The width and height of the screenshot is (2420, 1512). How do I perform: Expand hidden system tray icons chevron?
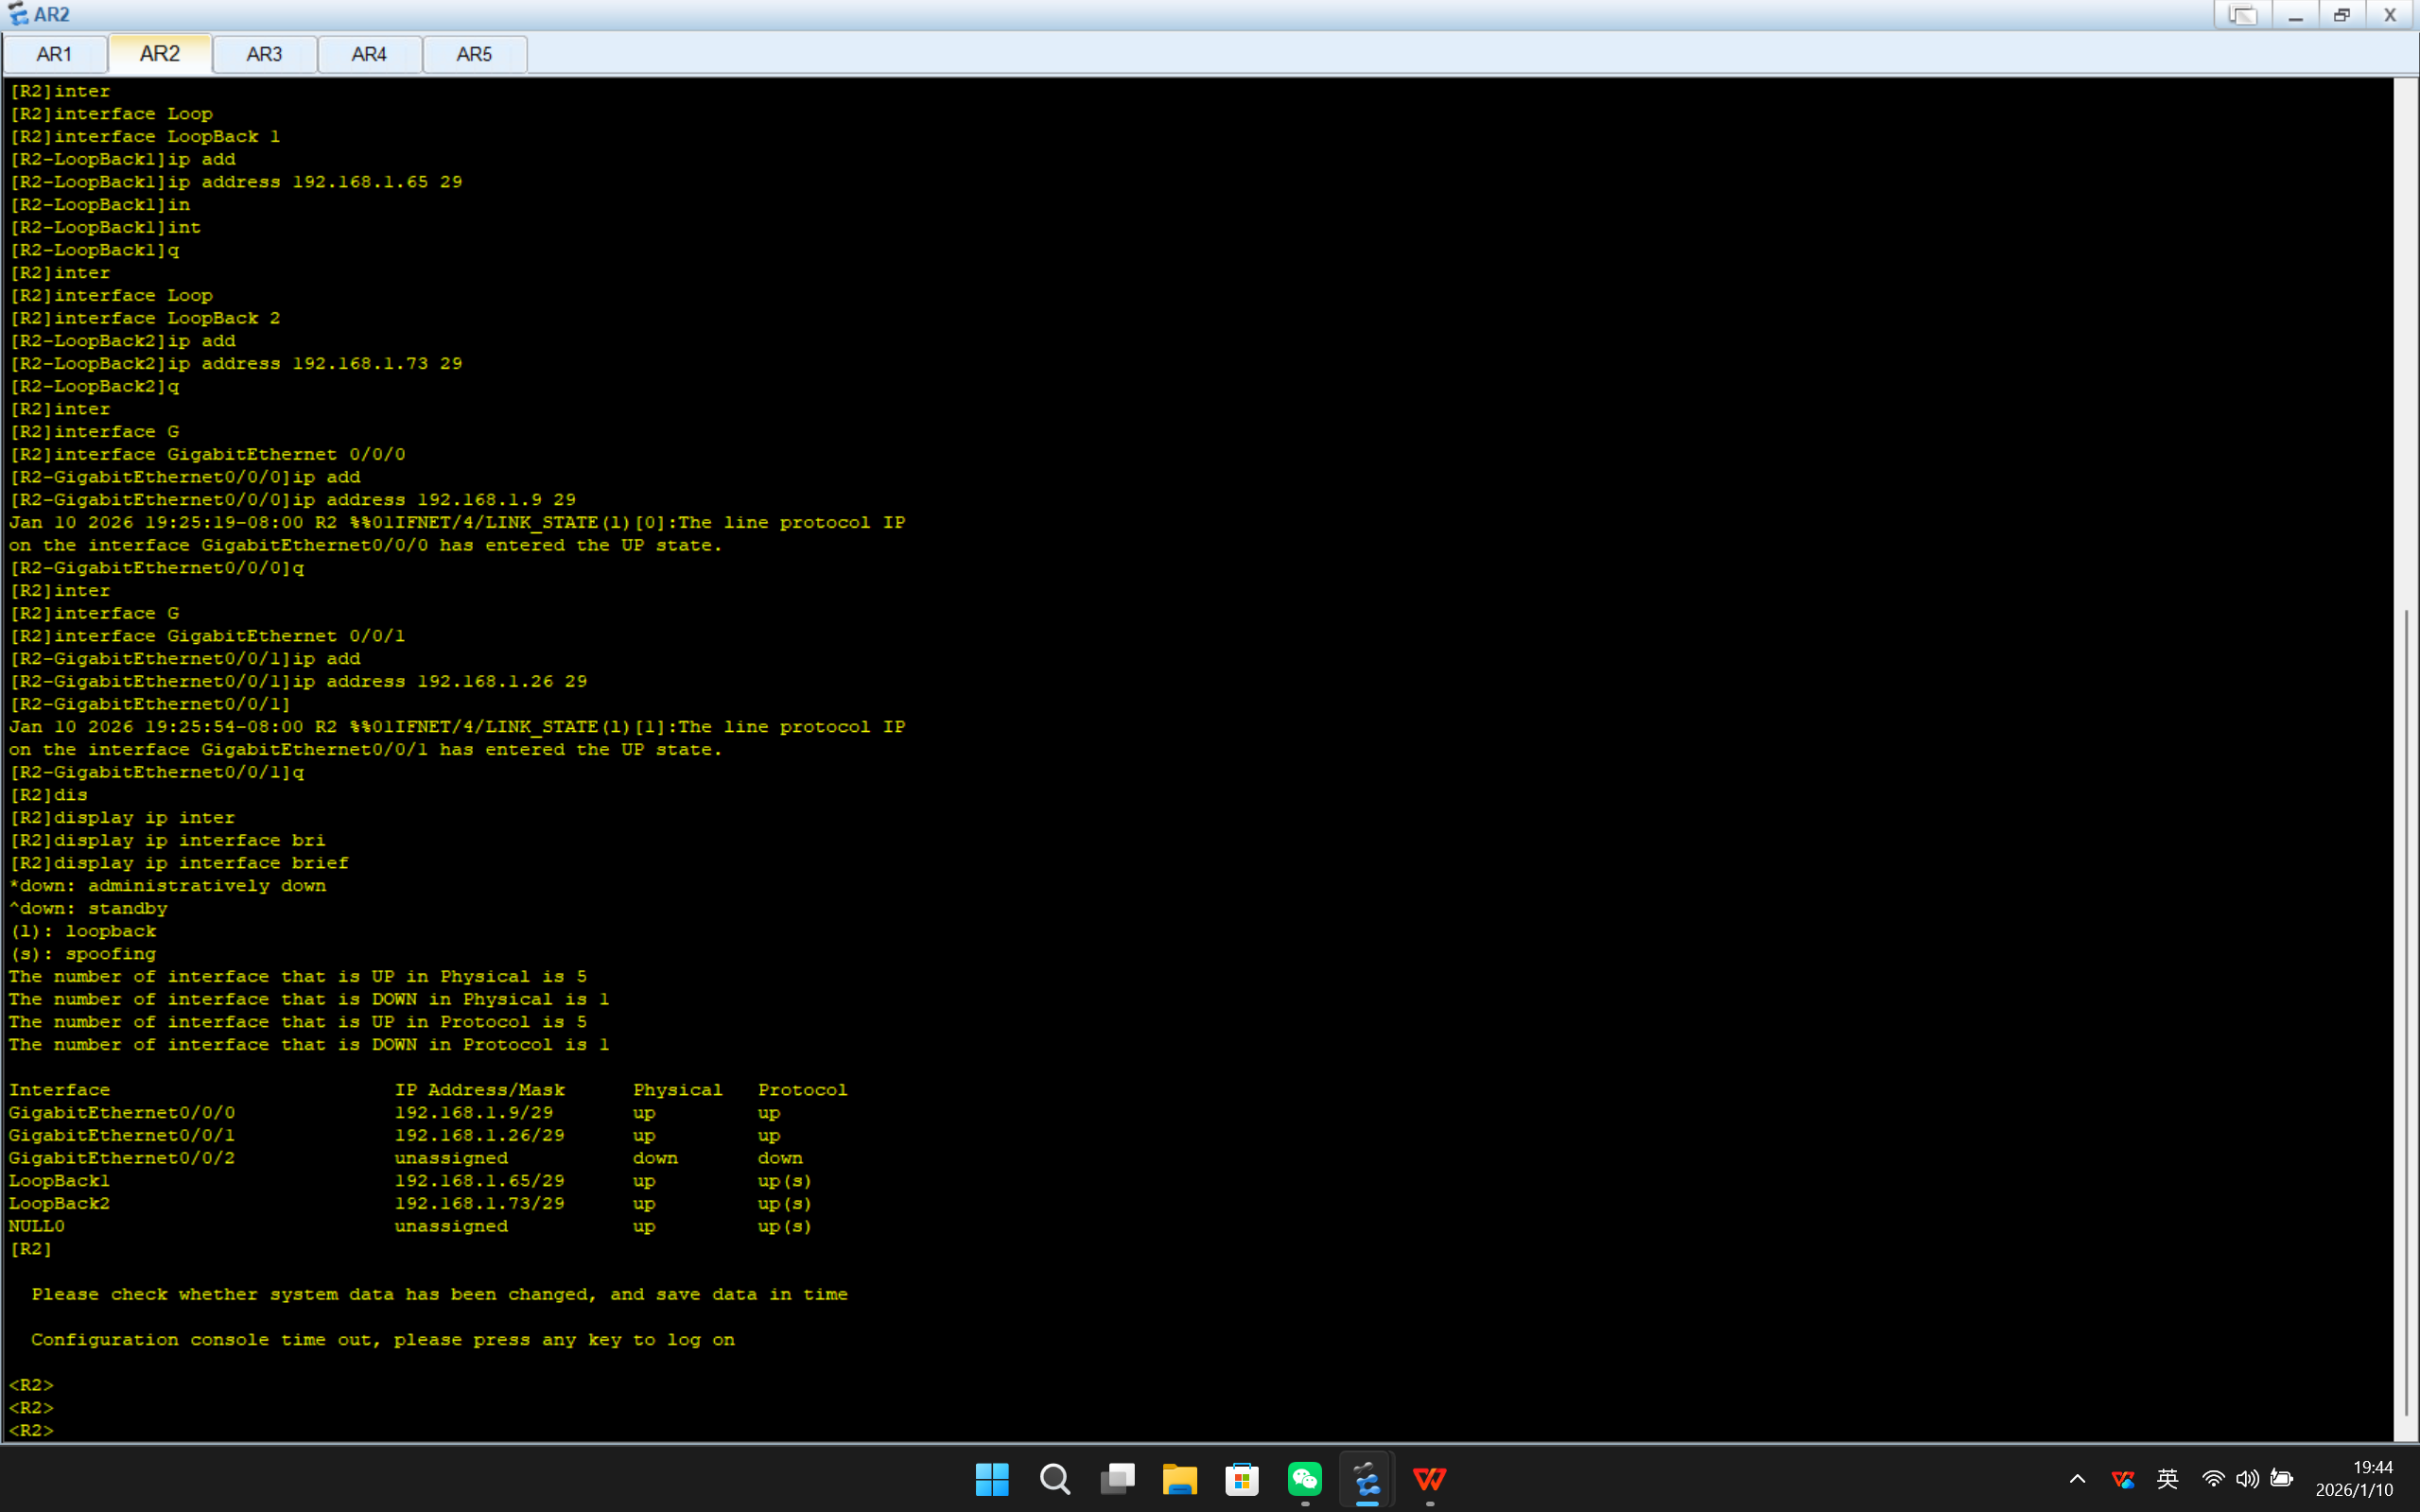coord(2077,1479)
